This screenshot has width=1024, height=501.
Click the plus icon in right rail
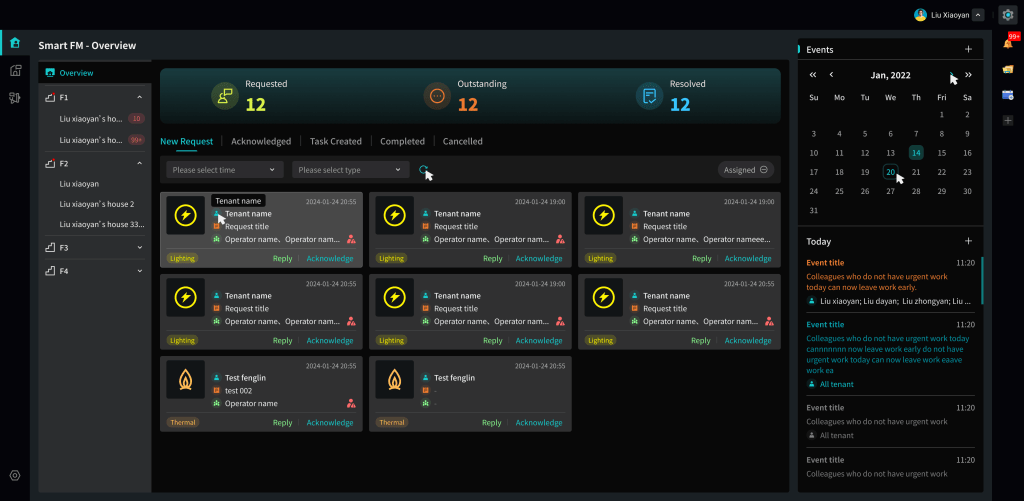click(x=1008, y=120)
